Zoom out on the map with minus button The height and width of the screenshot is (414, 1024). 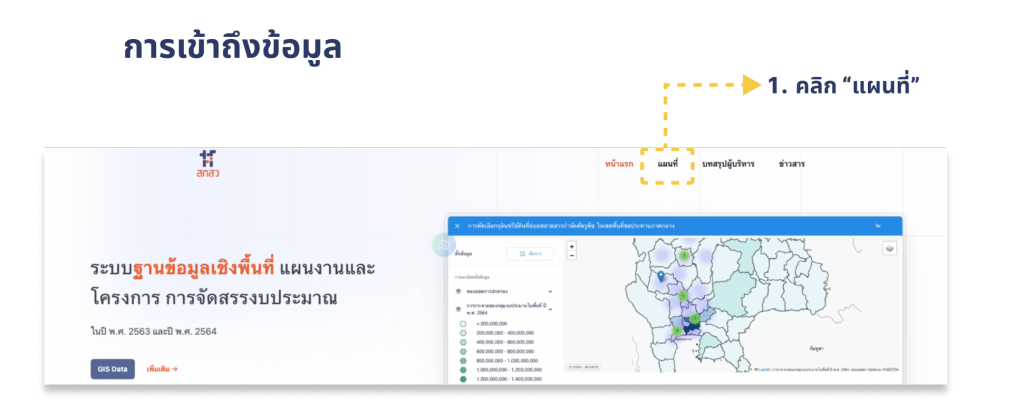coord(572,255)
